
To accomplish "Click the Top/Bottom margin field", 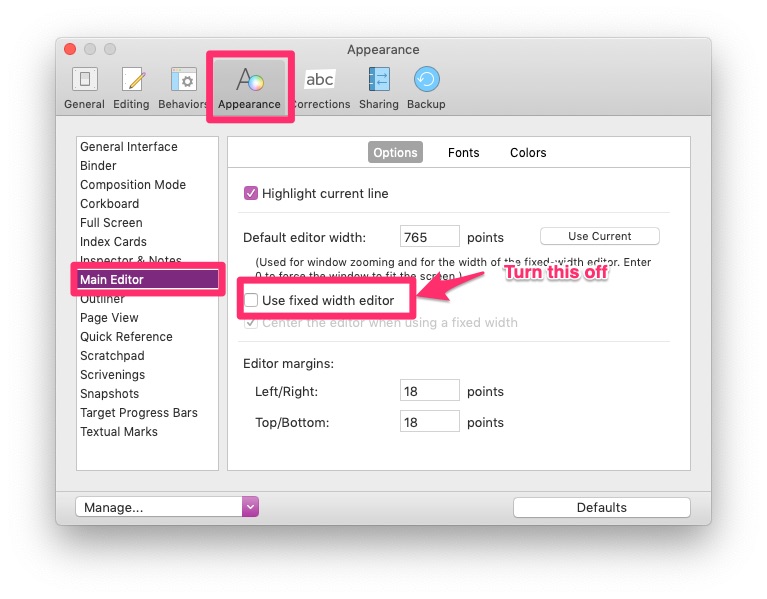I will click(x=429, y=422).
